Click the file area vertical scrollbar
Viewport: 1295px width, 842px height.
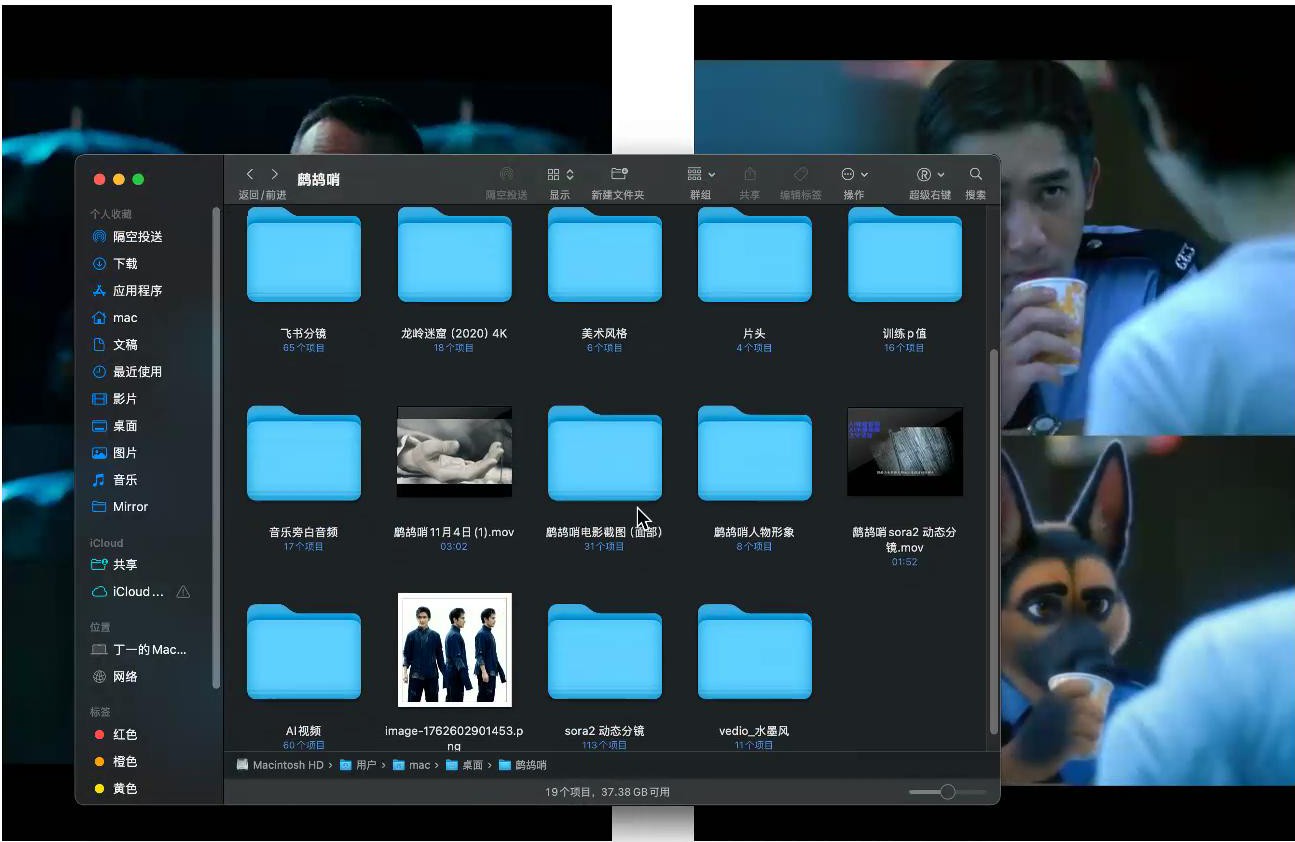tap(993, 540)
